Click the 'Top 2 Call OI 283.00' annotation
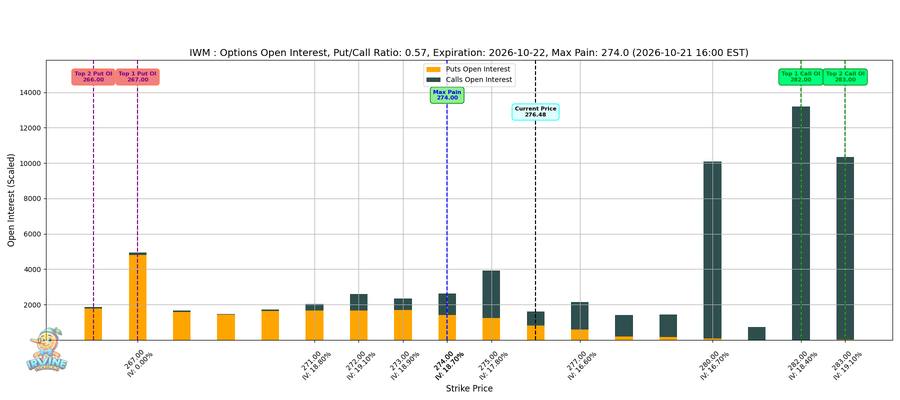Screen dimensions: 900x400 tap(845, 77)
